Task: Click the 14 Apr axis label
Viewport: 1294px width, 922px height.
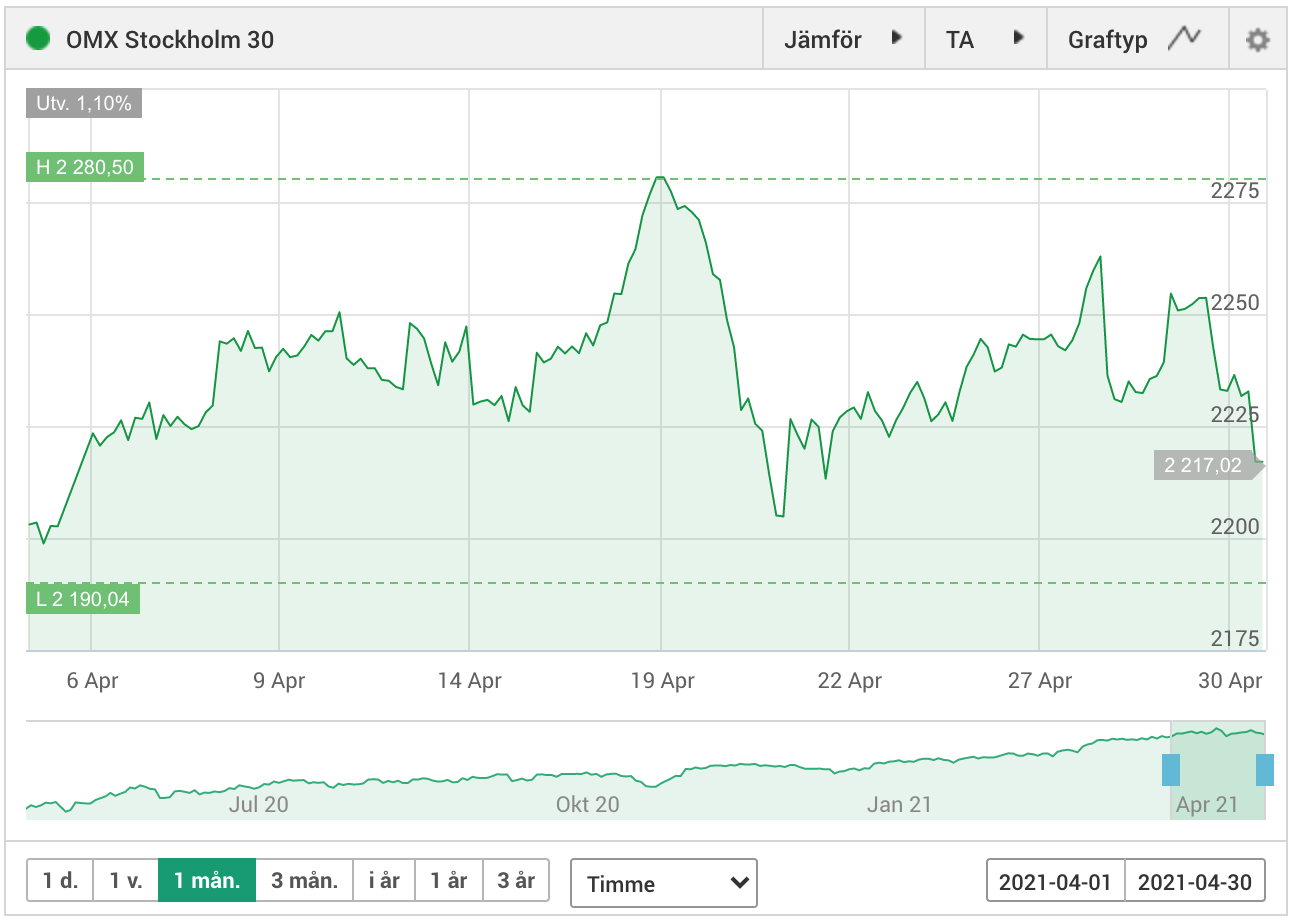Action: coord(470,681)
